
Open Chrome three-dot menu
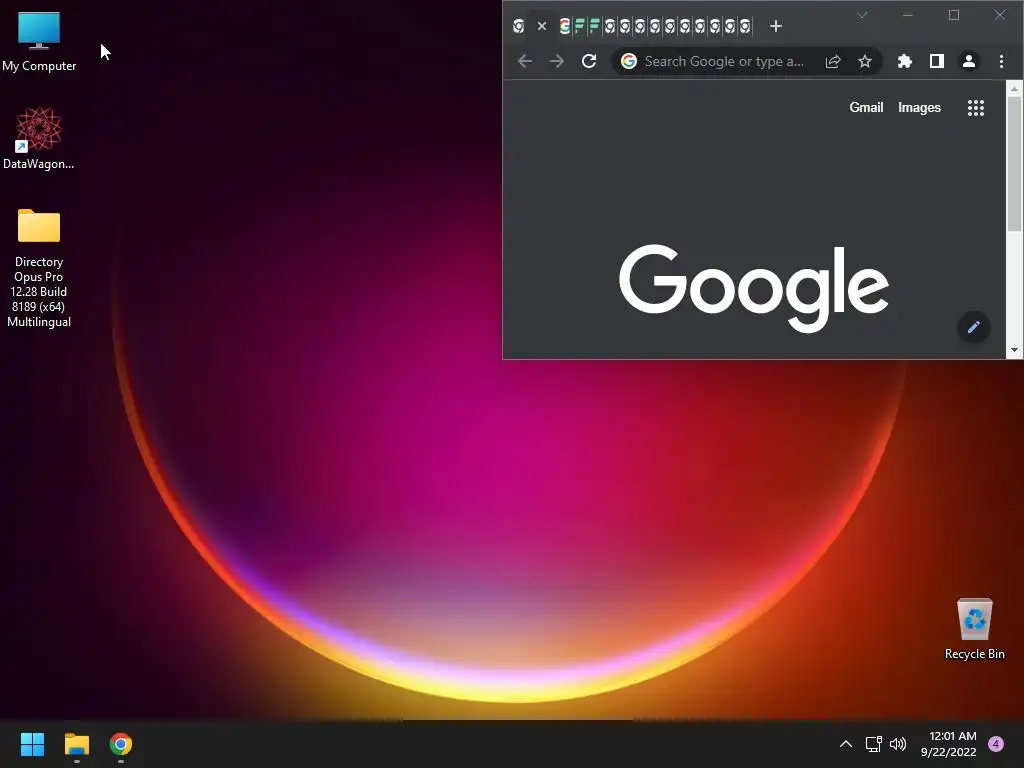click(x=1001, y=61)
